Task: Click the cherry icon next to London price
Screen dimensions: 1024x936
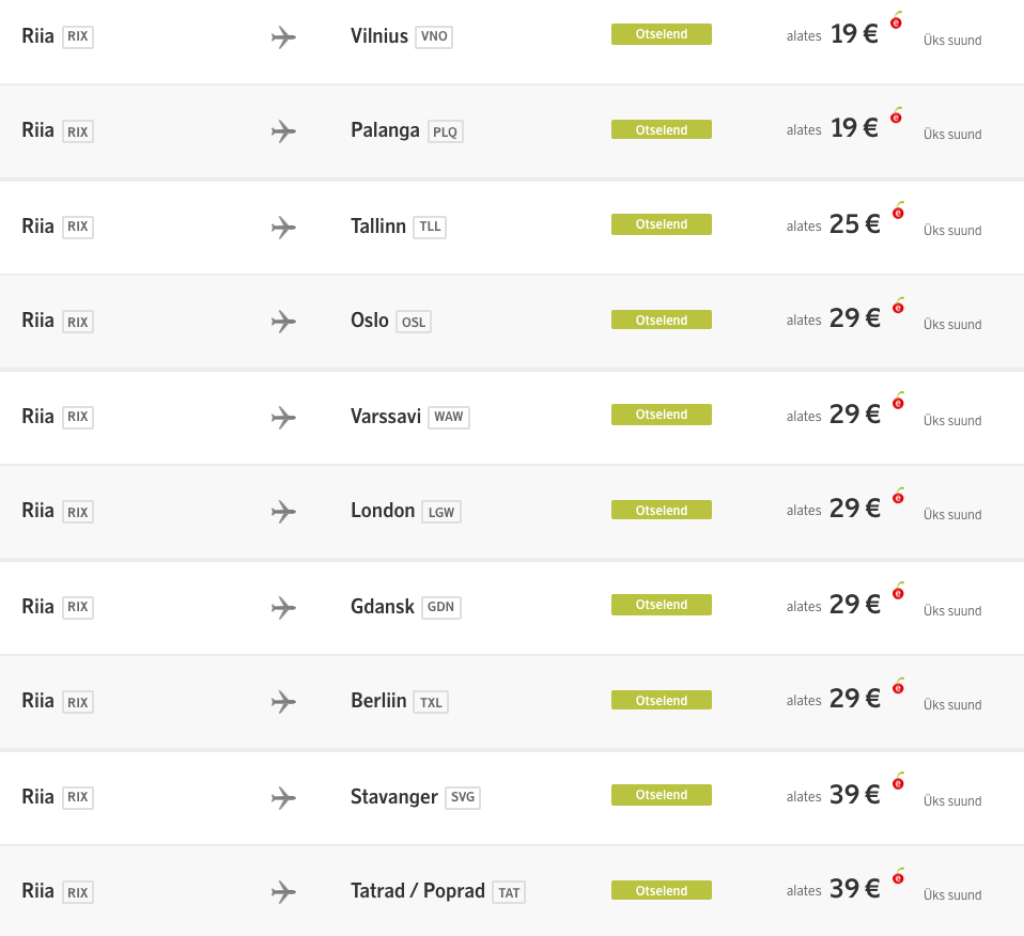Action: [x=897, y=496]
